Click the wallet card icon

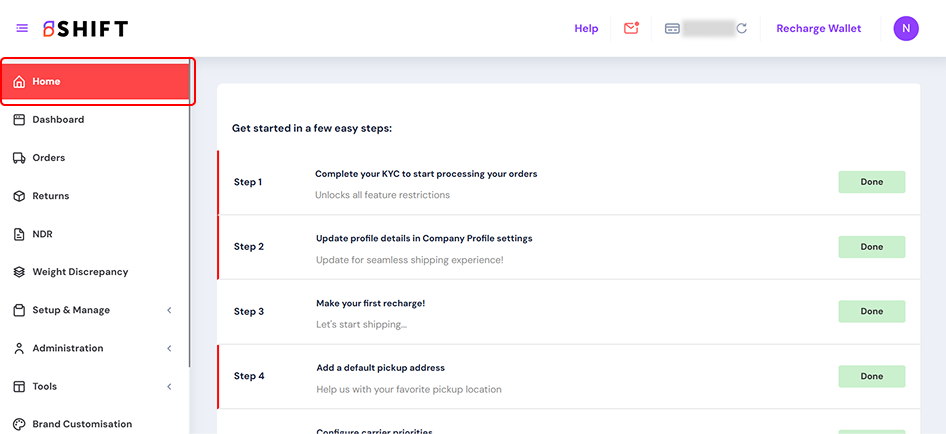tap(673, 29)
